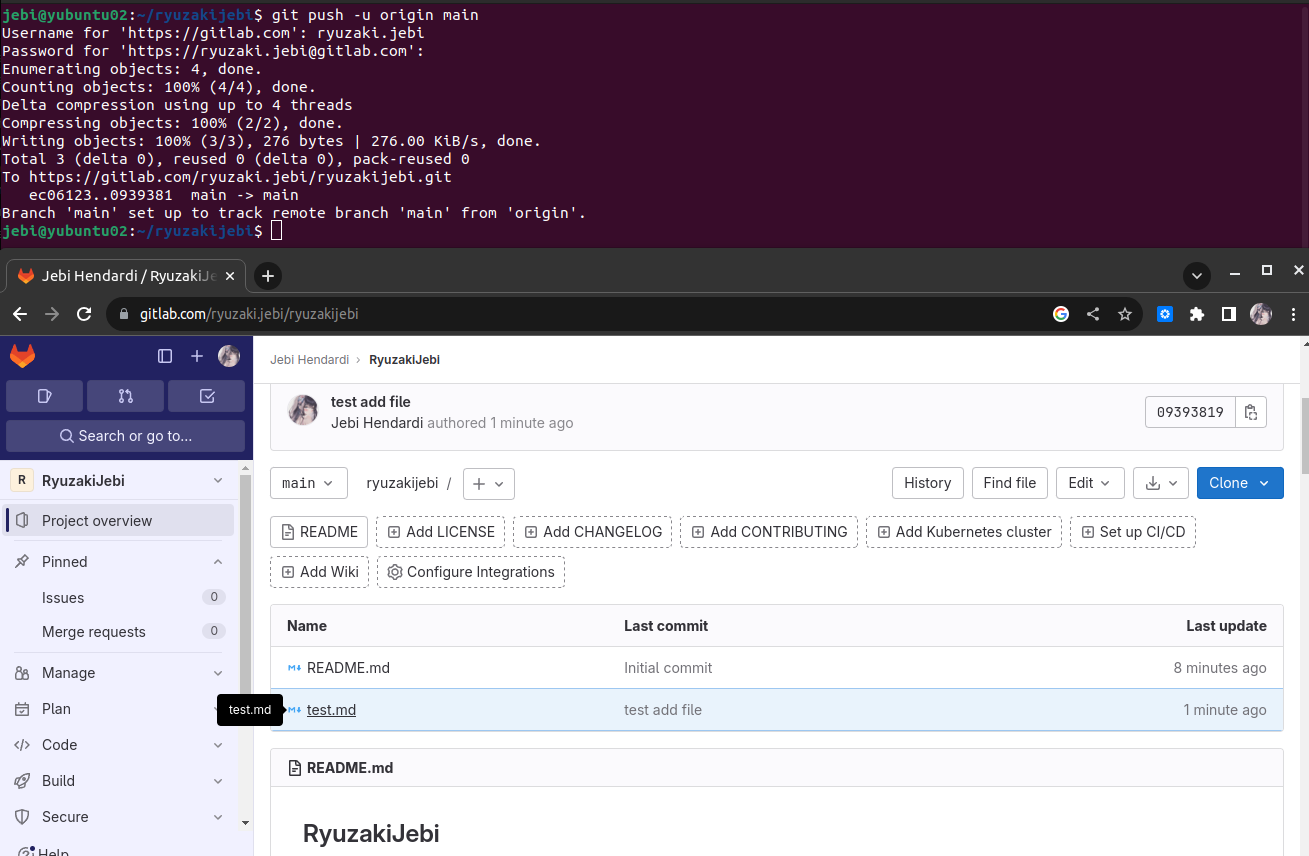This screenshot has width=1309, height=856.
Task: Click the Find file button
Action: [1009, 483]
